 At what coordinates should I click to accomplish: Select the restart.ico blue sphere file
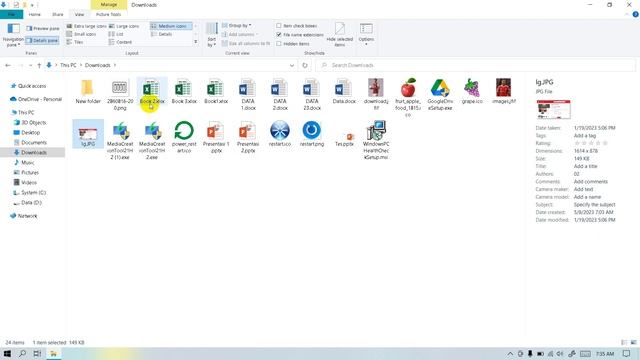click(x=280, y=134)
